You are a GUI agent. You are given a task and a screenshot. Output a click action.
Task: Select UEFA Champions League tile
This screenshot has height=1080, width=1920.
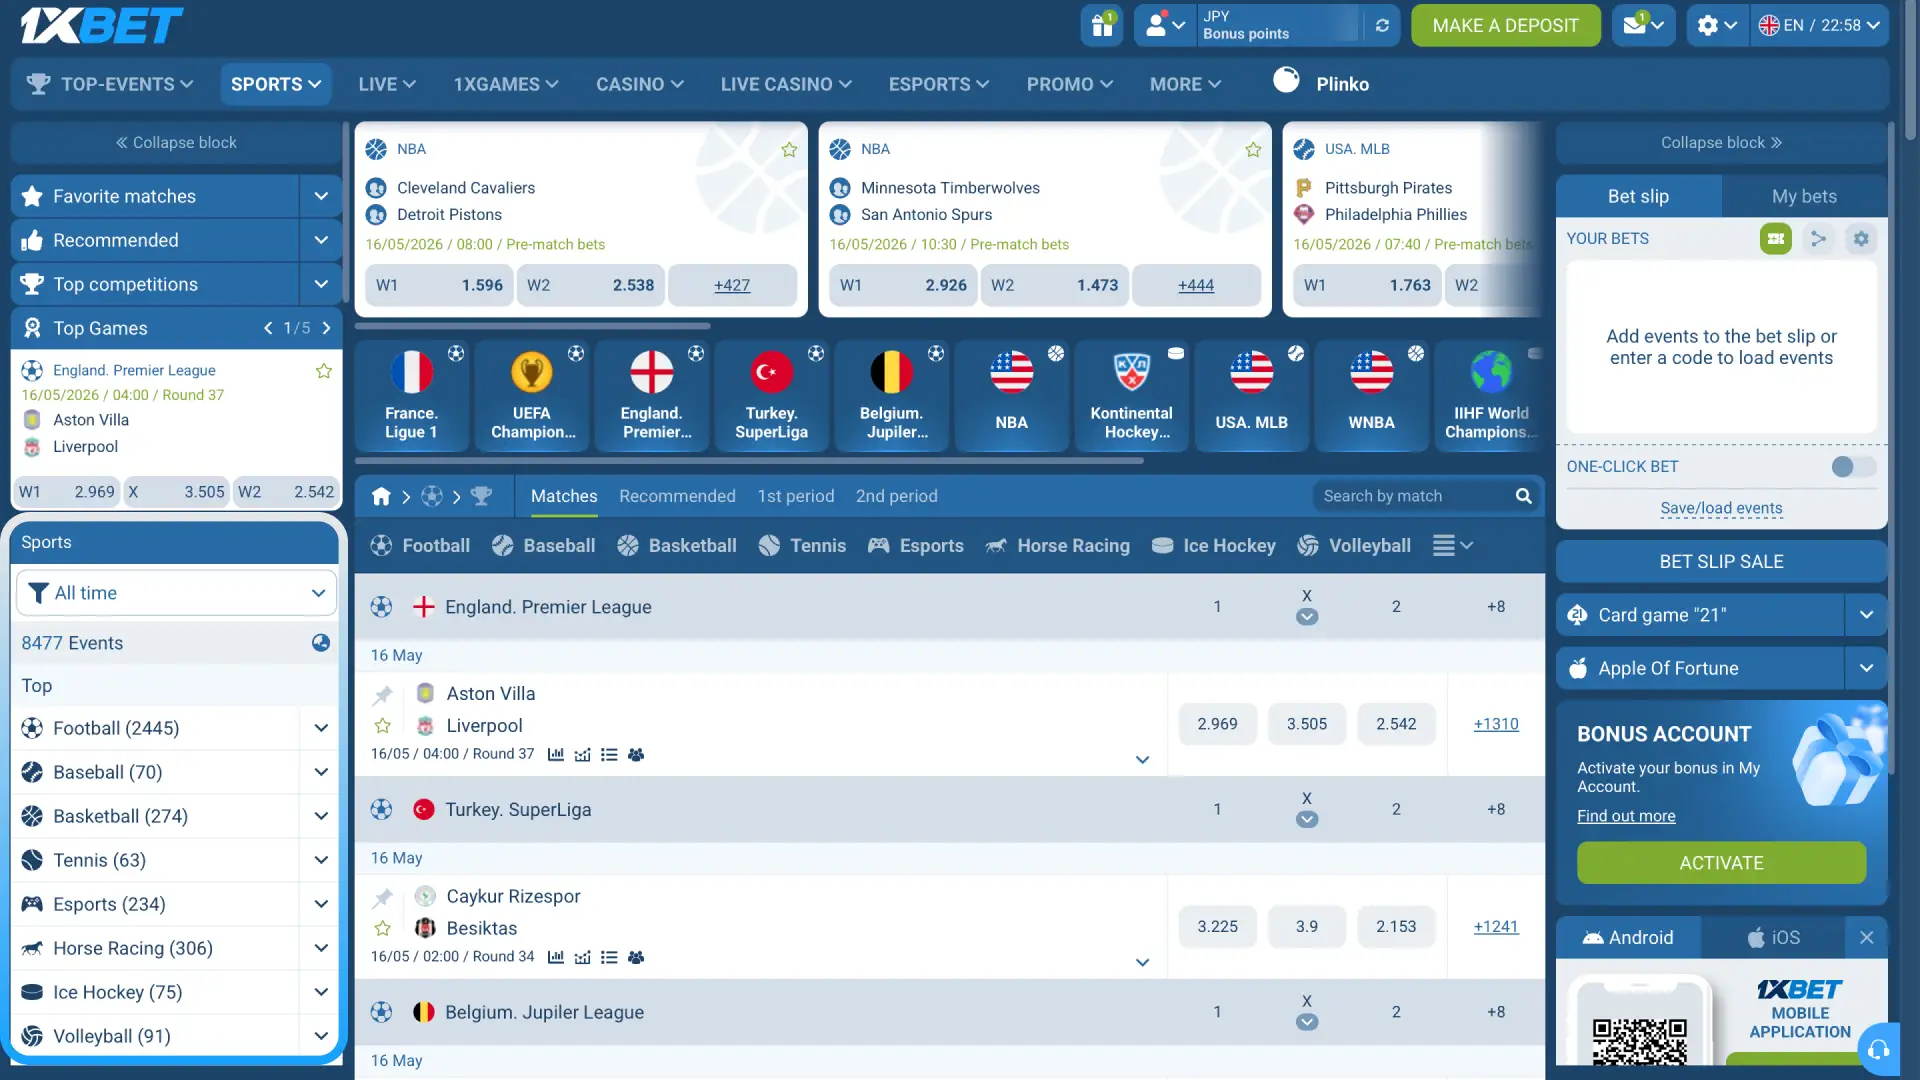[531, 395]
